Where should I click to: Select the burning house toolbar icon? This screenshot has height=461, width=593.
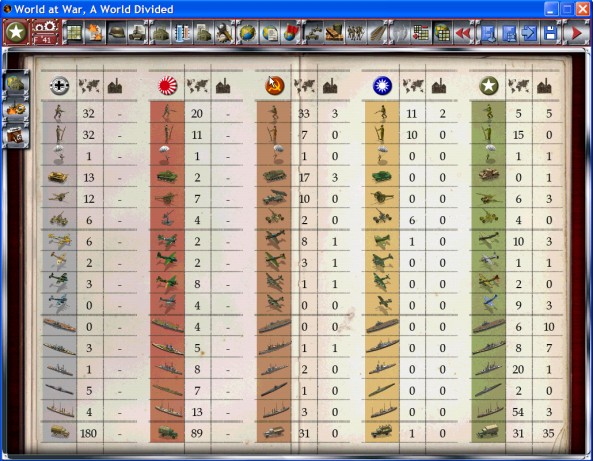click(x=95, y=33)
